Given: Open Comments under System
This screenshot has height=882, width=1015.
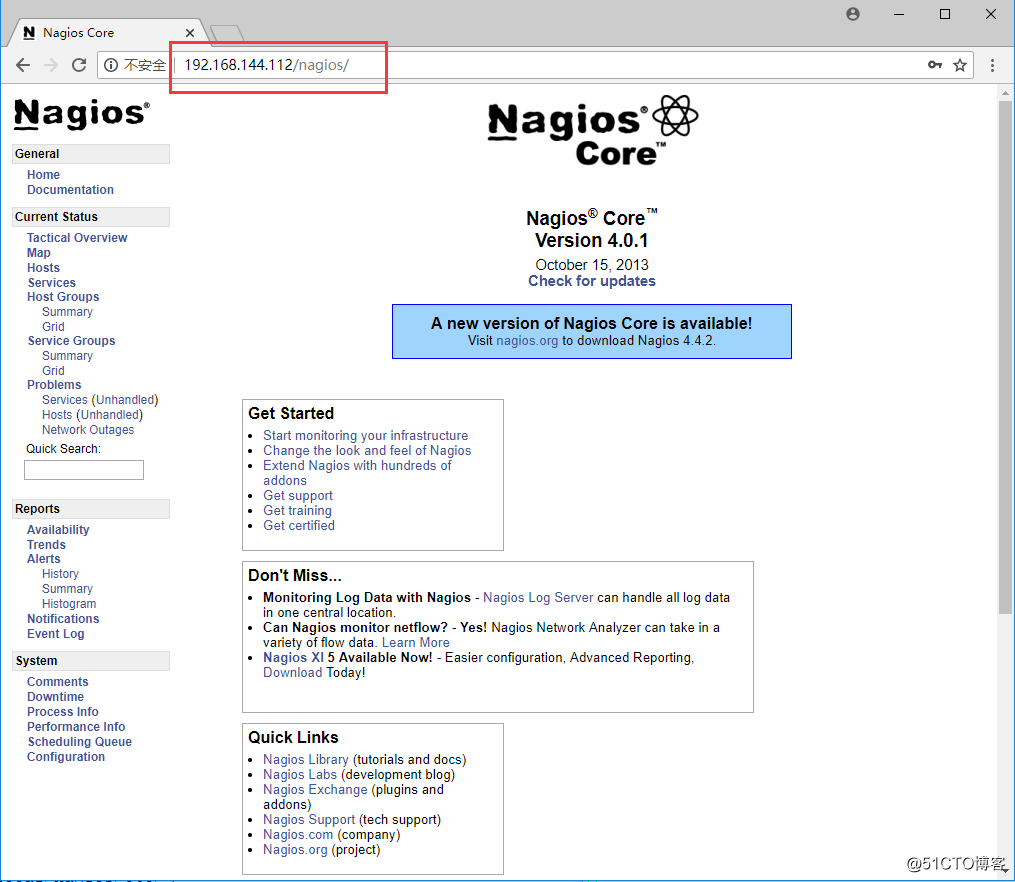Looking at the screenshot, I should [x=57, y=681].
